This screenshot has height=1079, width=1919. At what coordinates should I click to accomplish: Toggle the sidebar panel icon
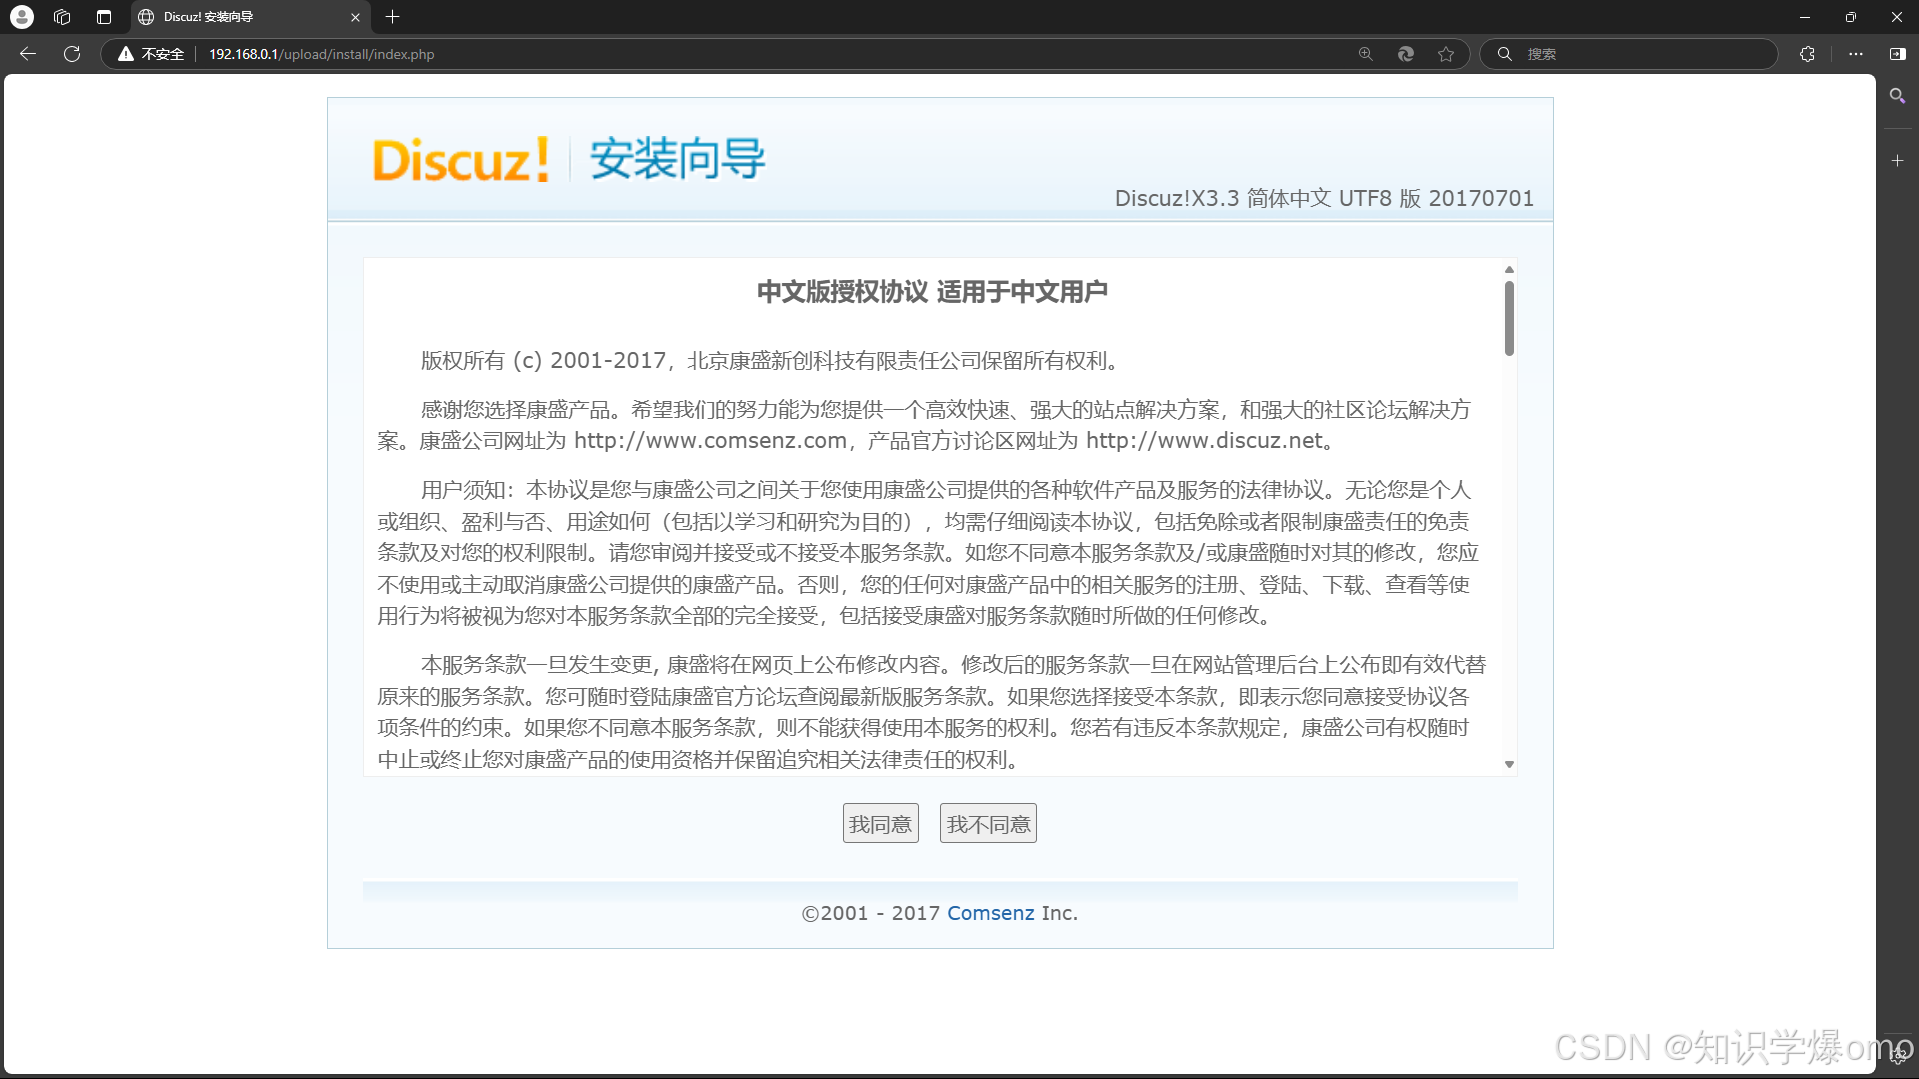[1897, 54]
